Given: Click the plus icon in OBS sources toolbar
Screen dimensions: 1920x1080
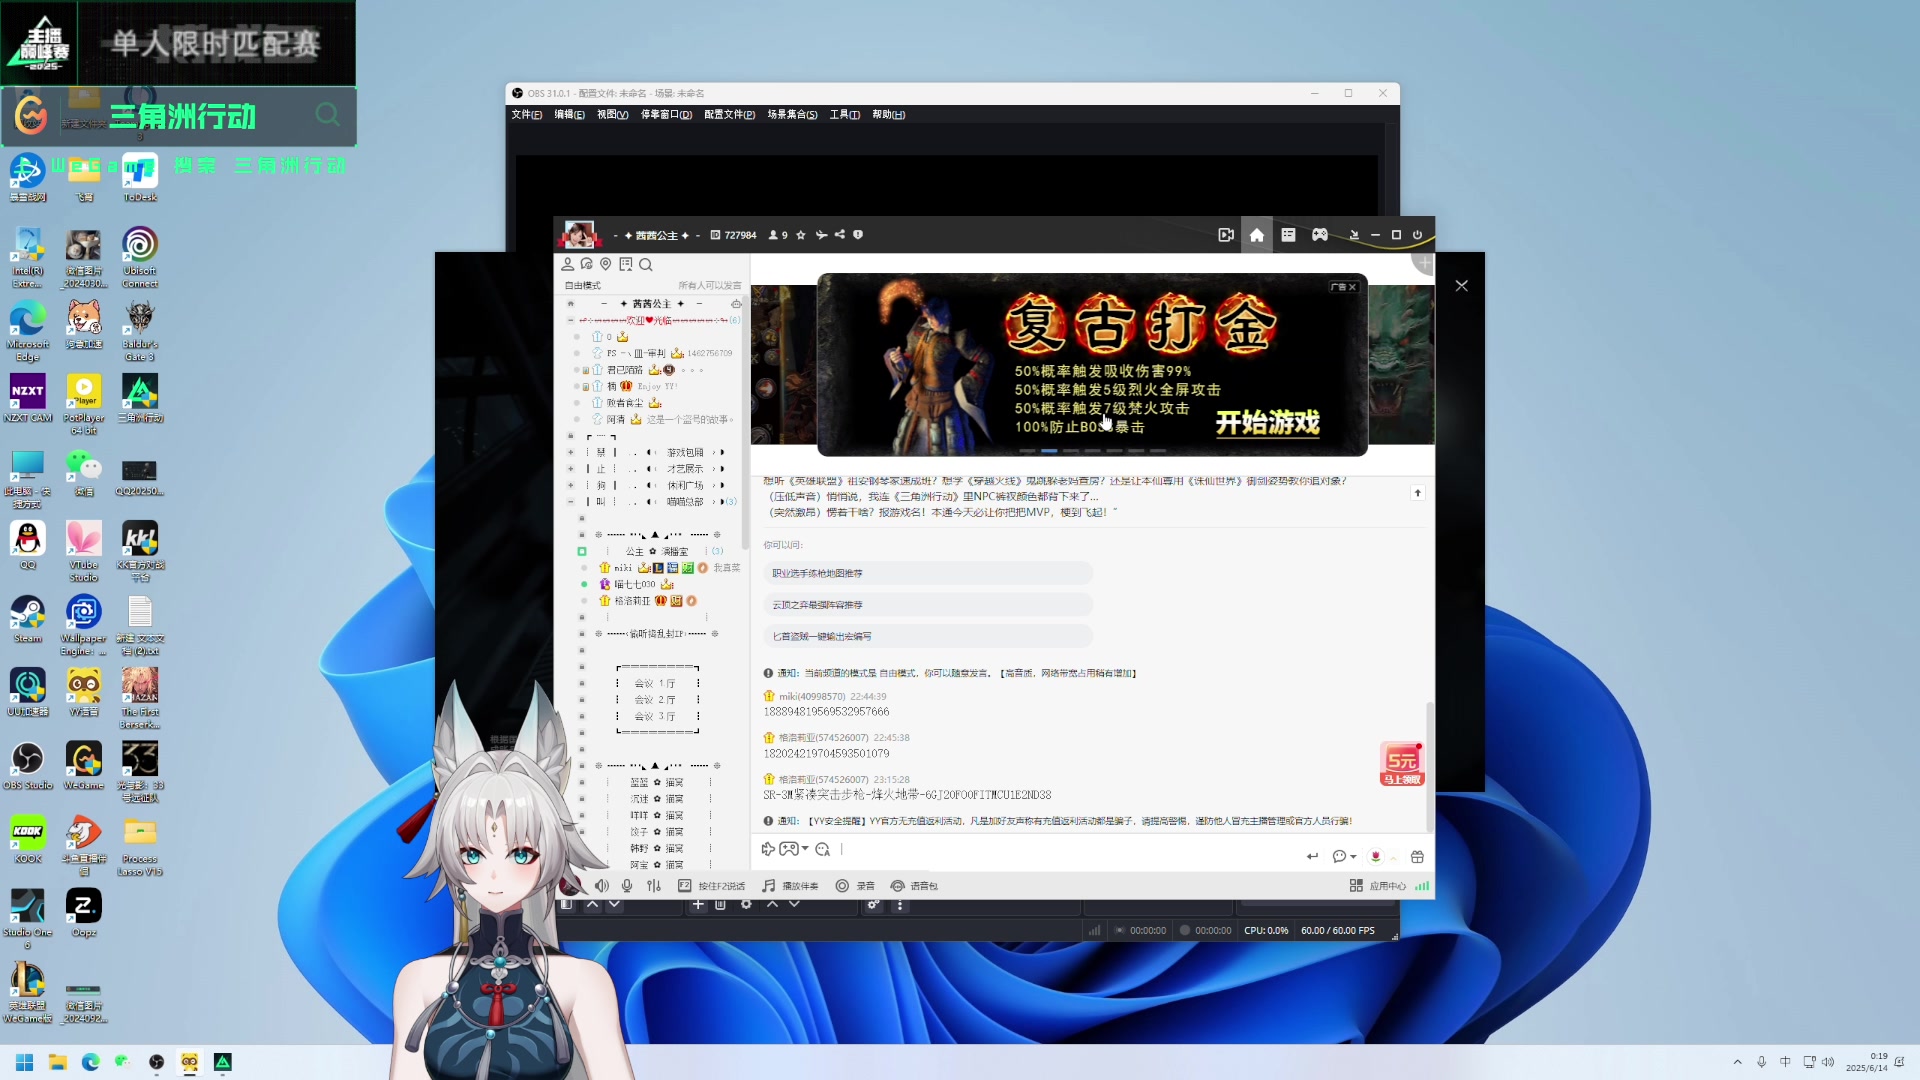Looking at the screenshot, I should tap(698, 904).
